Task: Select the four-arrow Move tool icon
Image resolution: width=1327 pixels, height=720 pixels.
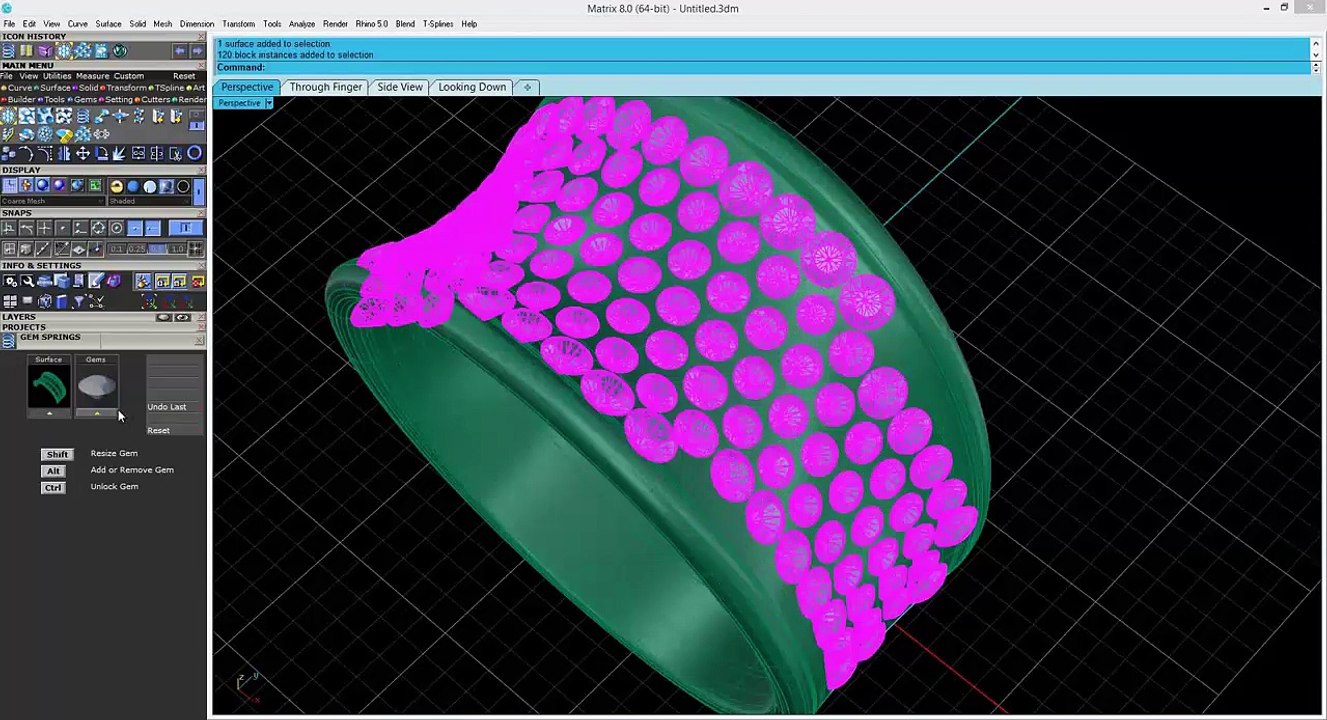Action: coord(83,153)
